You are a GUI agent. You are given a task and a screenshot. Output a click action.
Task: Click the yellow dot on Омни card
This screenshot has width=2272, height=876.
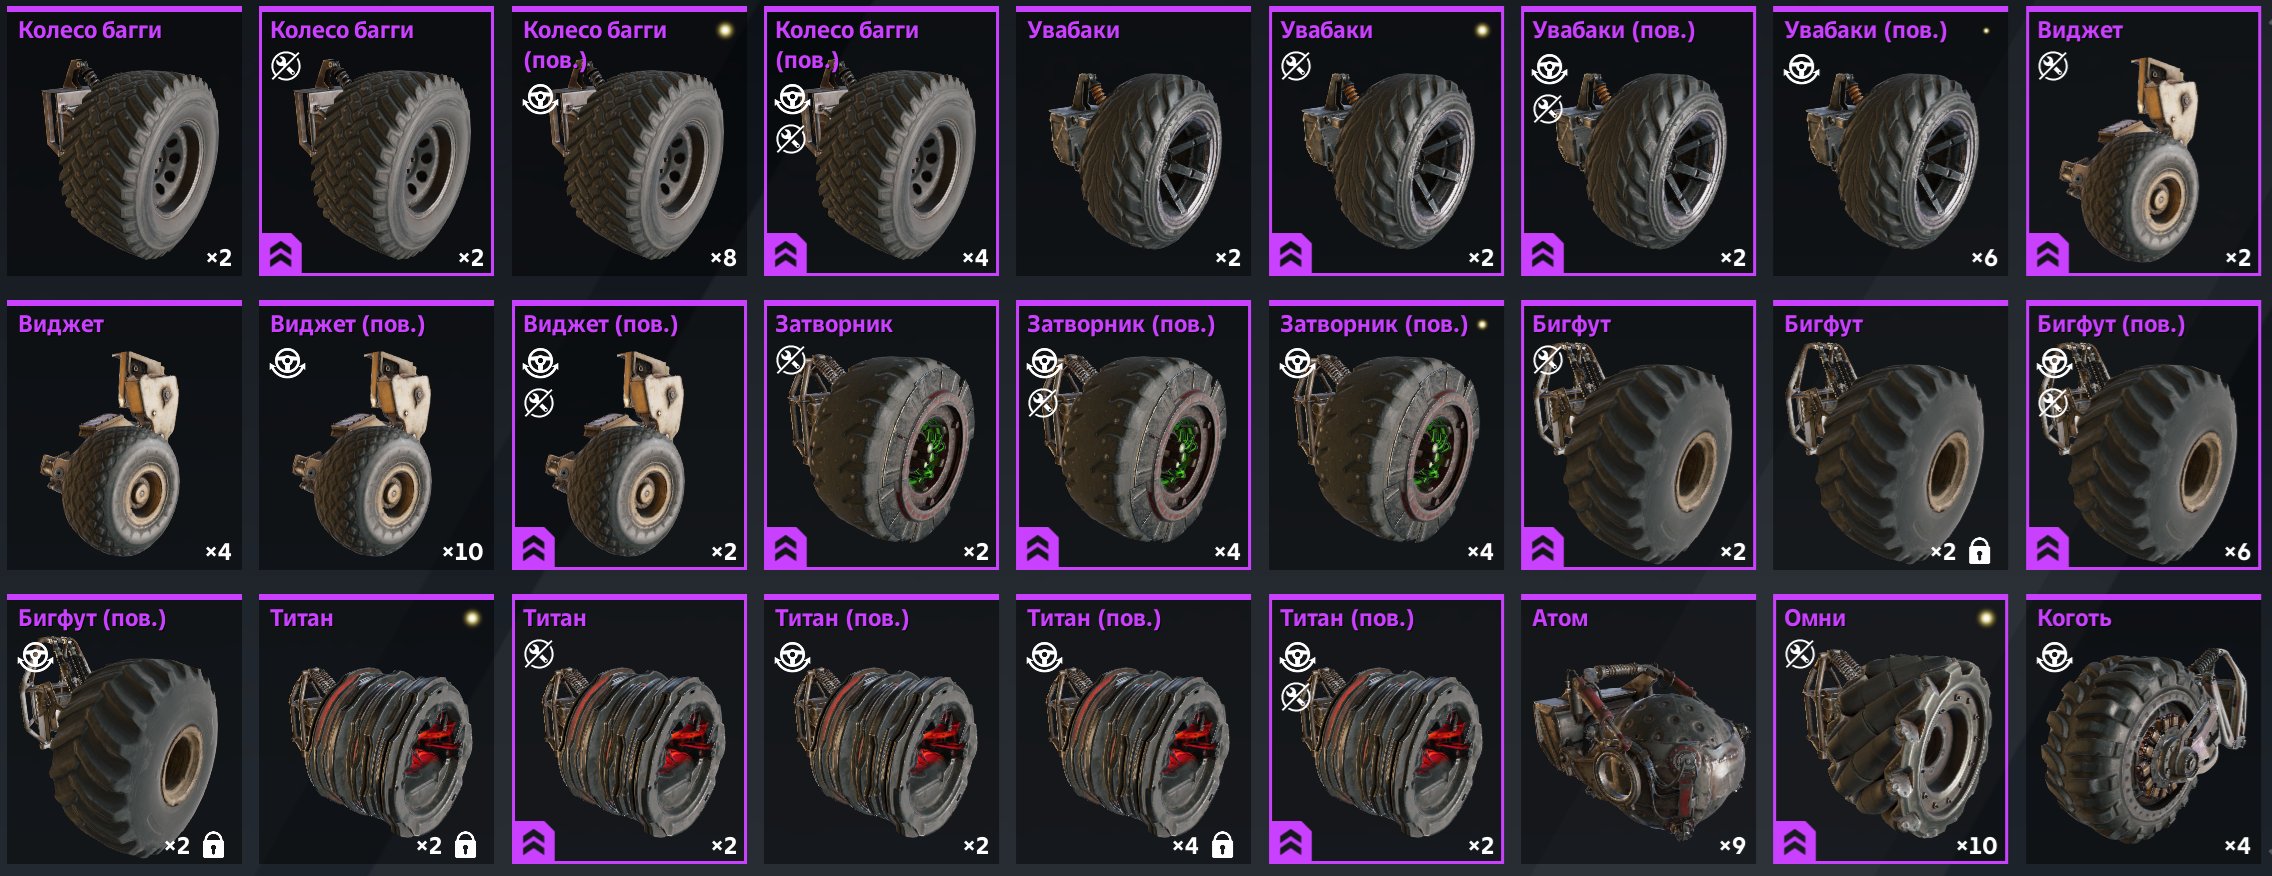pyautogui.click(x=1986, y=618)
